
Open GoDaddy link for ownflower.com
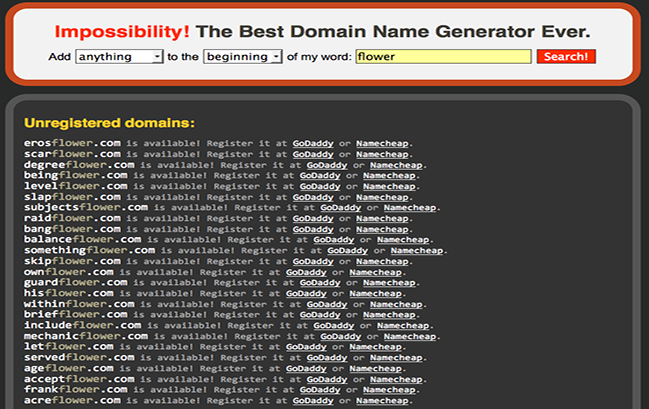(x=306, y=272)
